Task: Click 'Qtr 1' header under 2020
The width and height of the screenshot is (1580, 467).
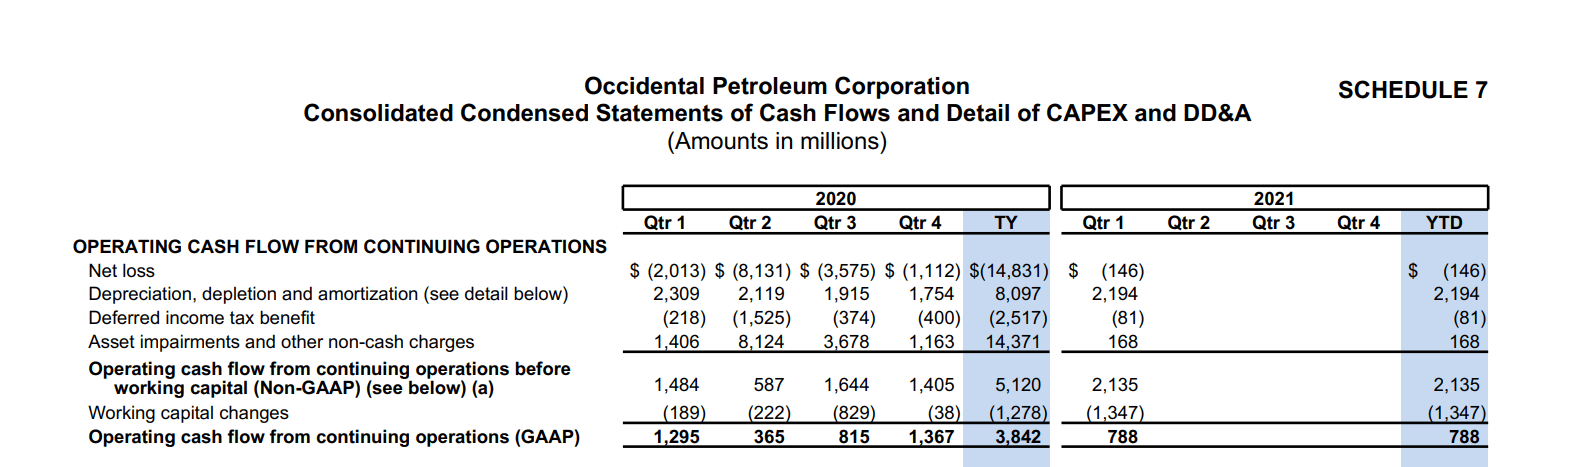Action: 665,222
